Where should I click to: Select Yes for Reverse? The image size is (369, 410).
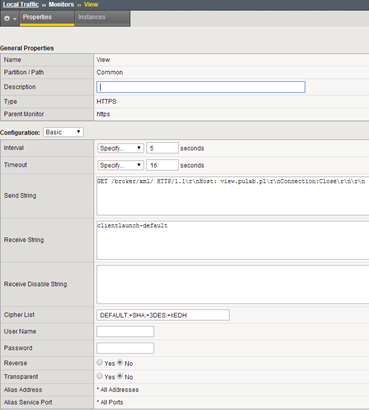(x=100, y=362)
